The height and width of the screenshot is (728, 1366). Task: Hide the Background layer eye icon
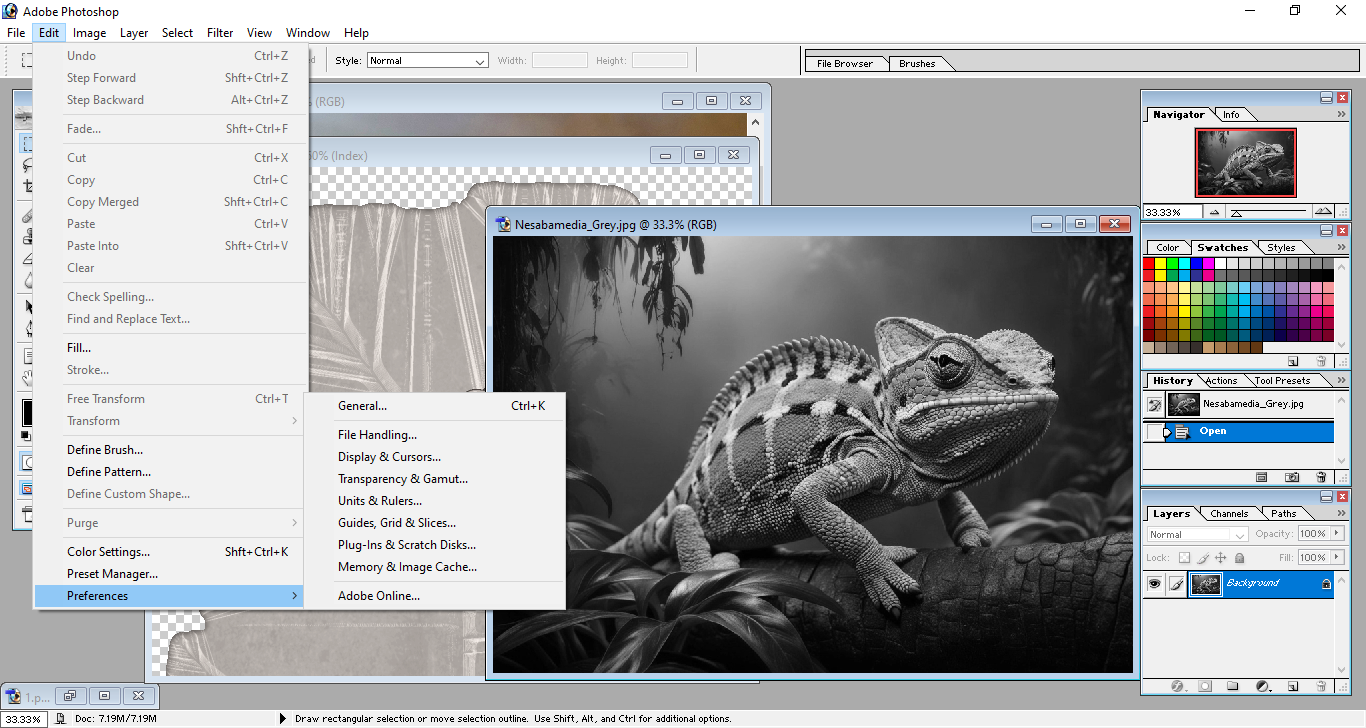click(1155, 584)
